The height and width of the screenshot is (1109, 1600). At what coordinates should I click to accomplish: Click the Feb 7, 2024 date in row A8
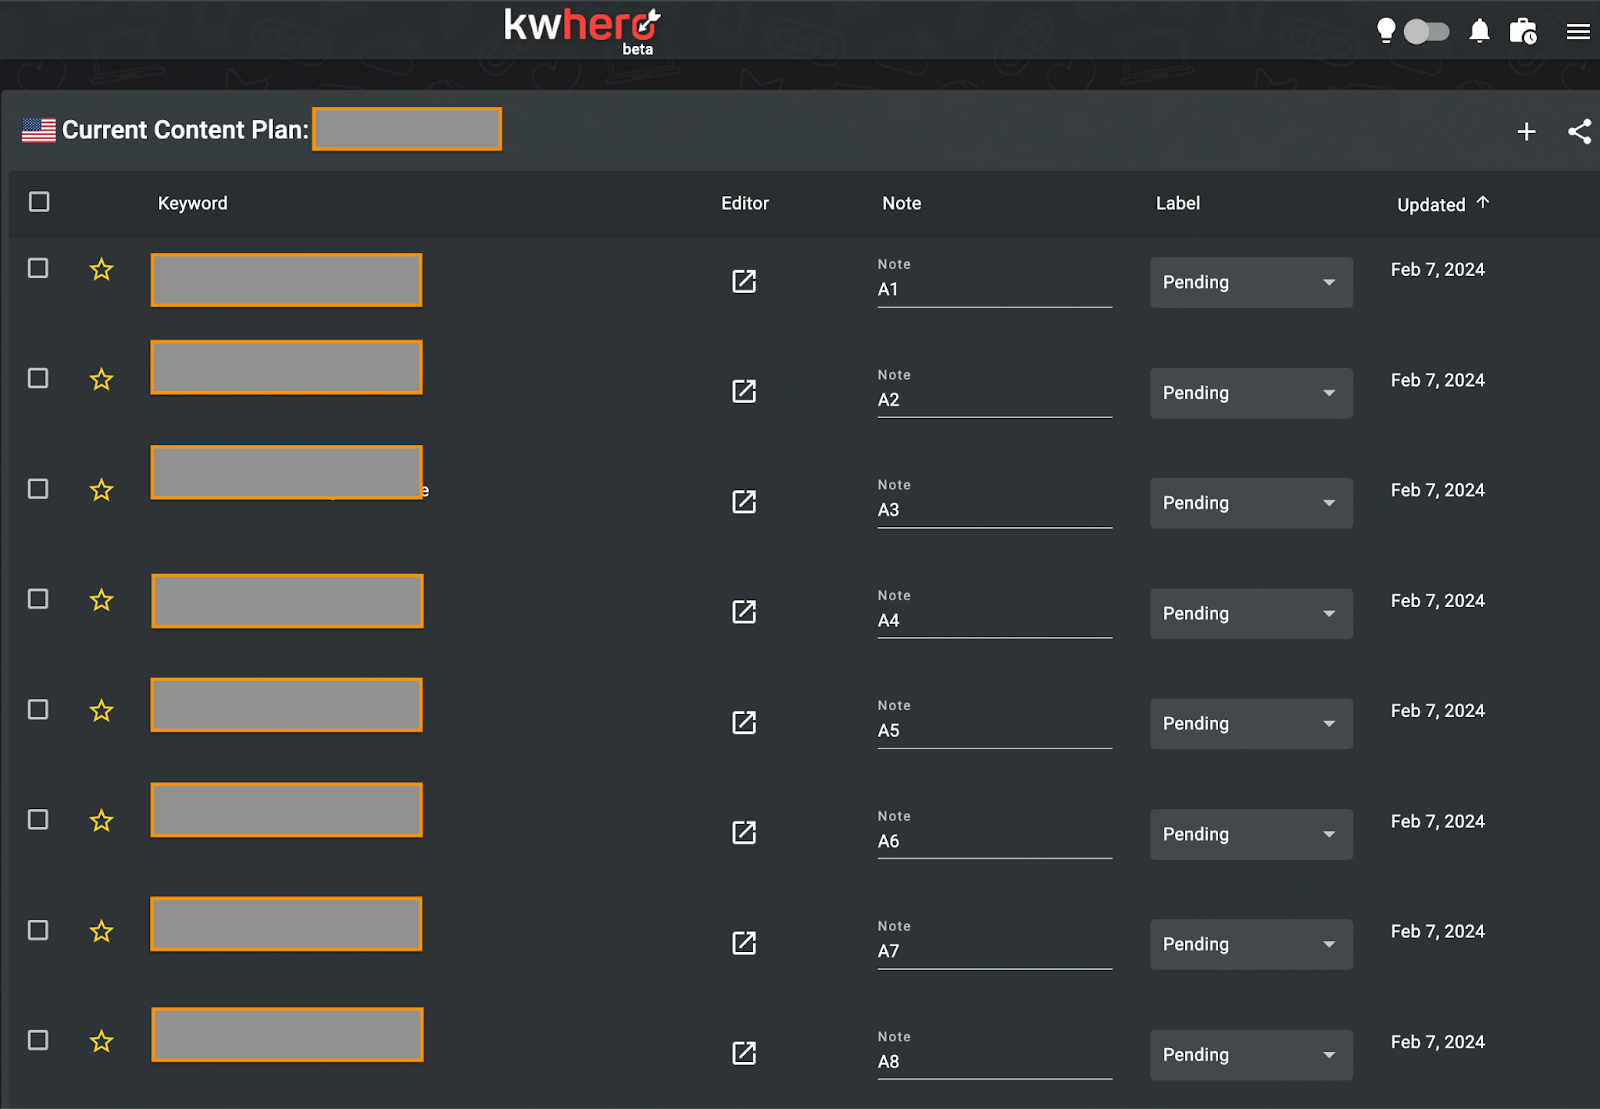[1437, 1041]
